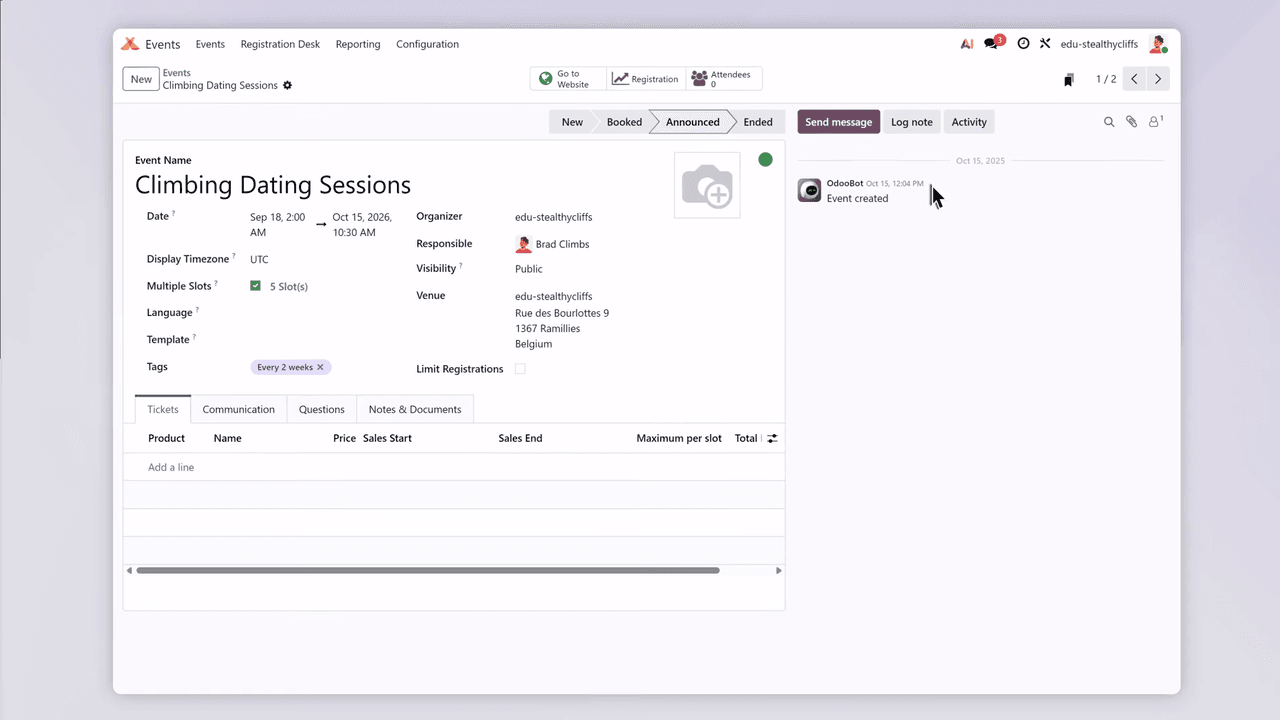Open the conversations chat icon with notifications
1280x720 pixels.
pyautogui.click(x=992, y=44)
